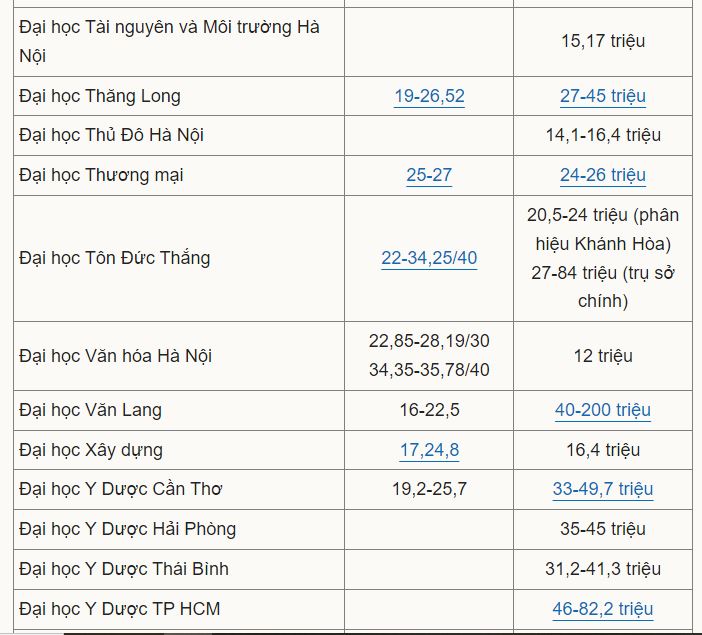The height and width of the screenshot is (635, 702).
Task: Open the 22-34,25/40 Tôn Đức Thắng link
Action: click(x=429, y=258)
